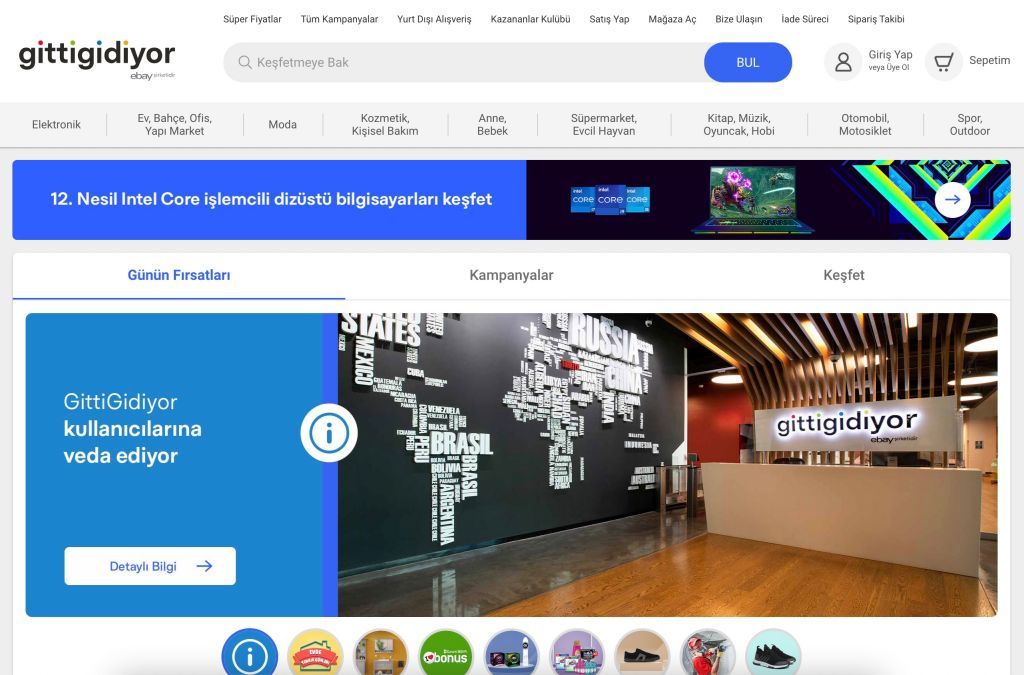Select the bathroom furniture circle thumbnail
Image resolution: width=1024 pixels, height=675 pixels.
pos(380,653)
